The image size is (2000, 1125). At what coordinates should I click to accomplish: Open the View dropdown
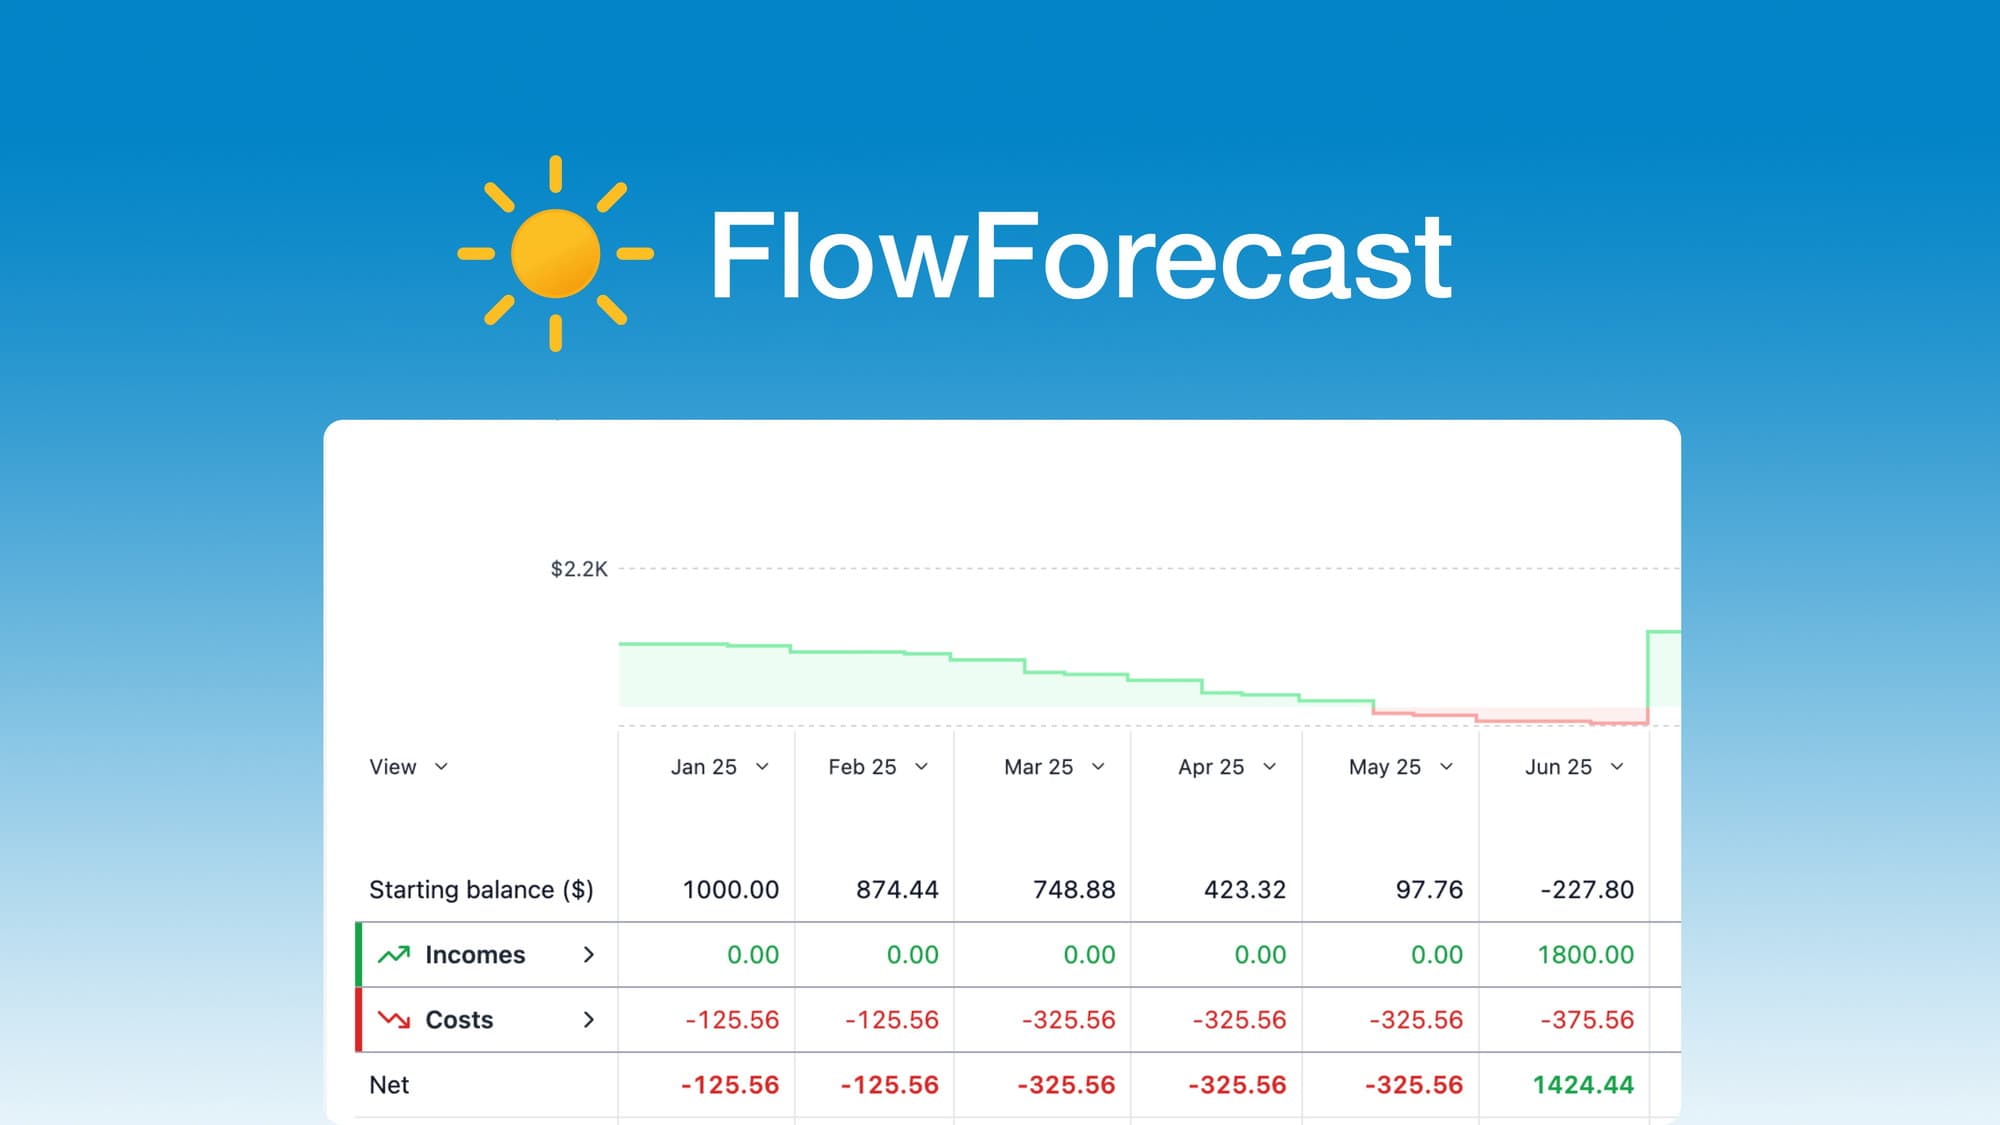(410, 767)
